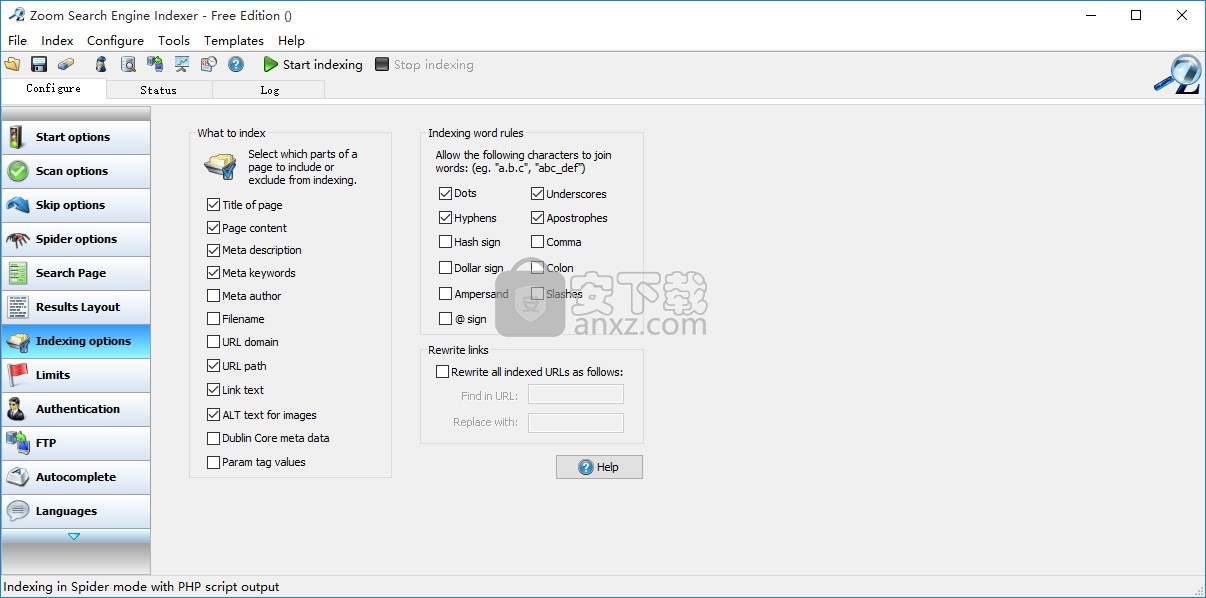Click status bar indexing mode text
This screenshot has height=598, width=1206.
(x=142, y=587)
